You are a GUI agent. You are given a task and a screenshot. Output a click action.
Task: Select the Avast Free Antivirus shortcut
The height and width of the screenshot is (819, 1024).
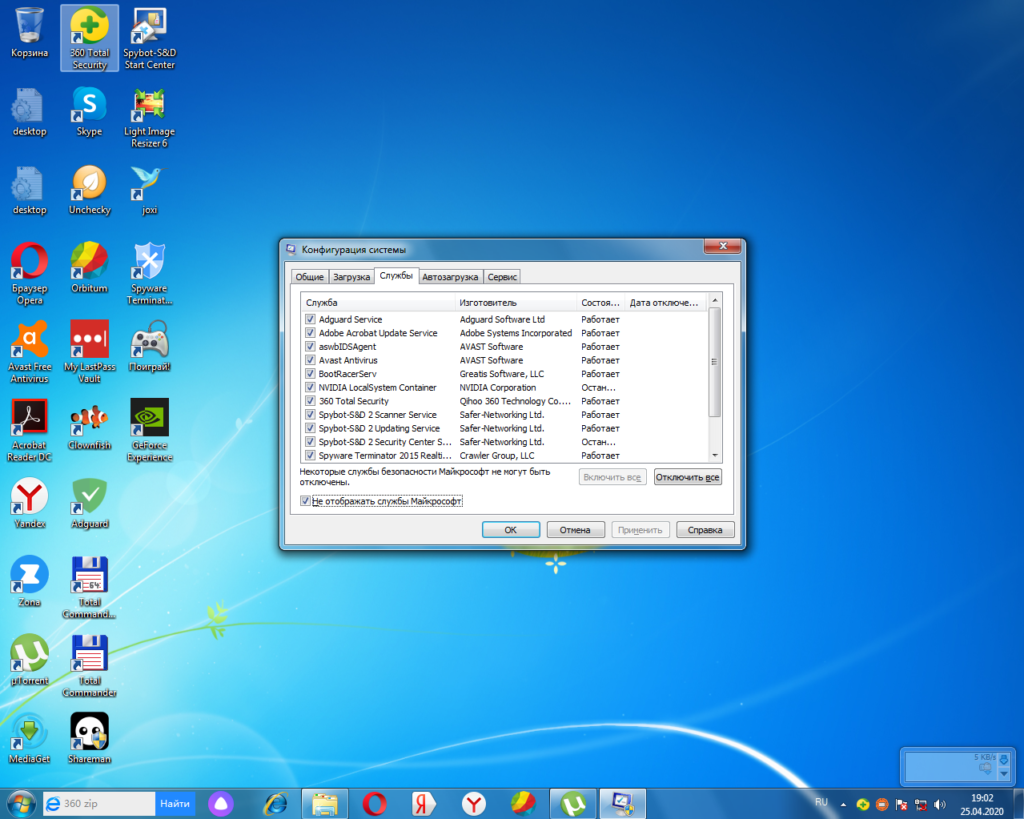tap(29, 351)
